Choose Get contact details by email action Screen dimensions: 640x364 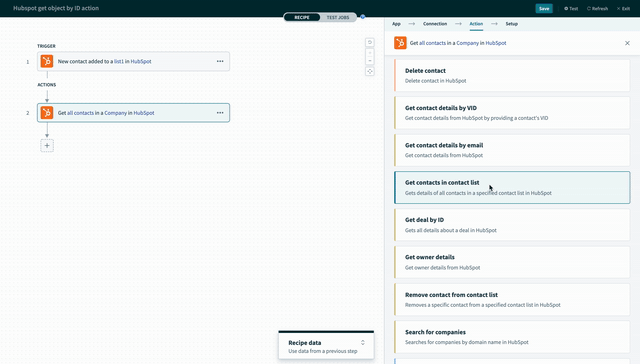pyautogui.click(x=512, y=150)
